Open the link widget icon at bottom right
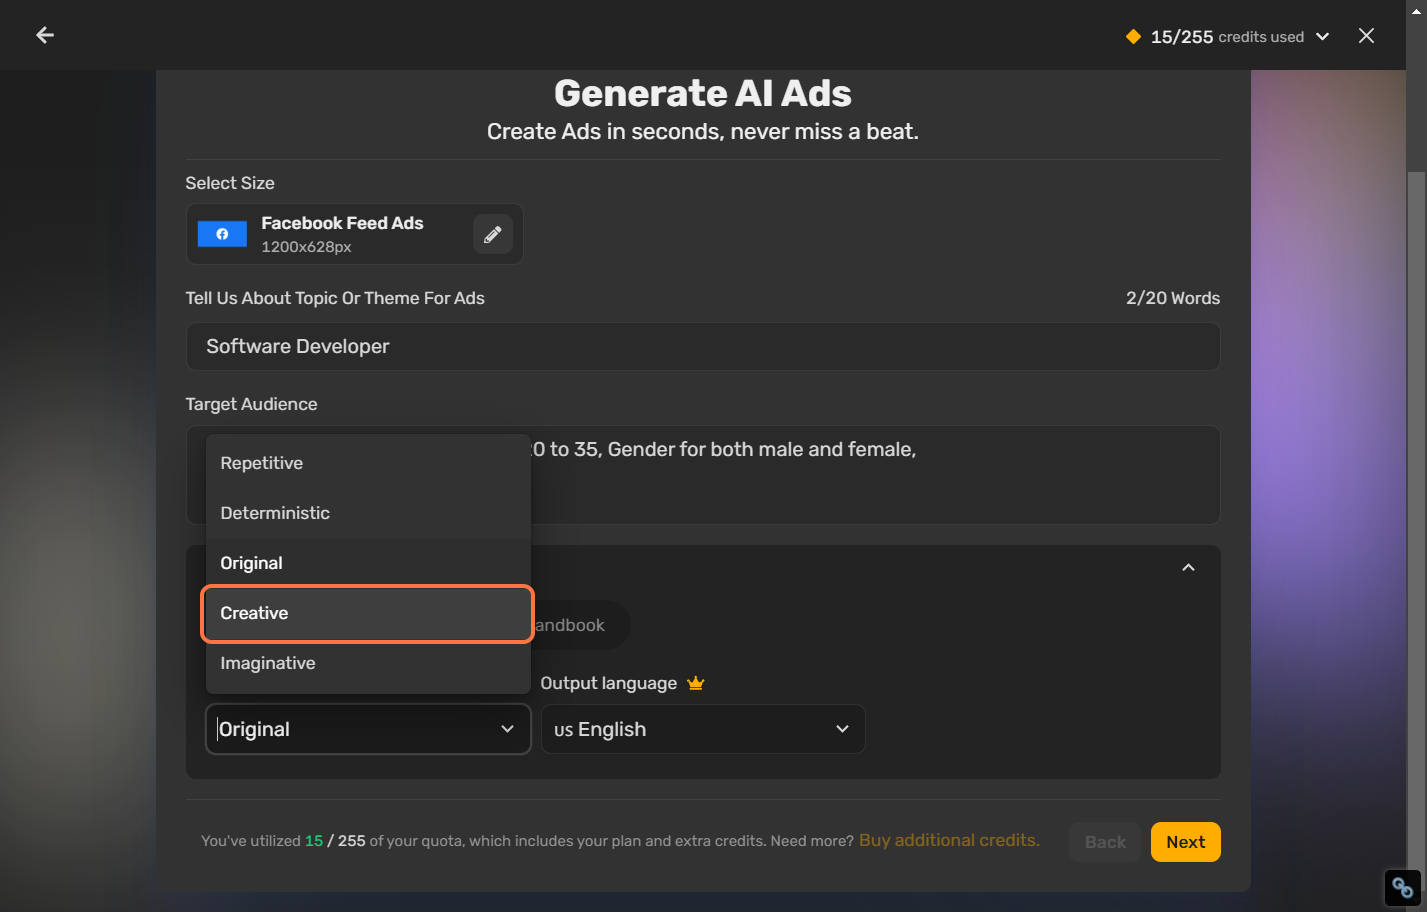This screenshot has height=912, width=1427. coord(1402,887)
